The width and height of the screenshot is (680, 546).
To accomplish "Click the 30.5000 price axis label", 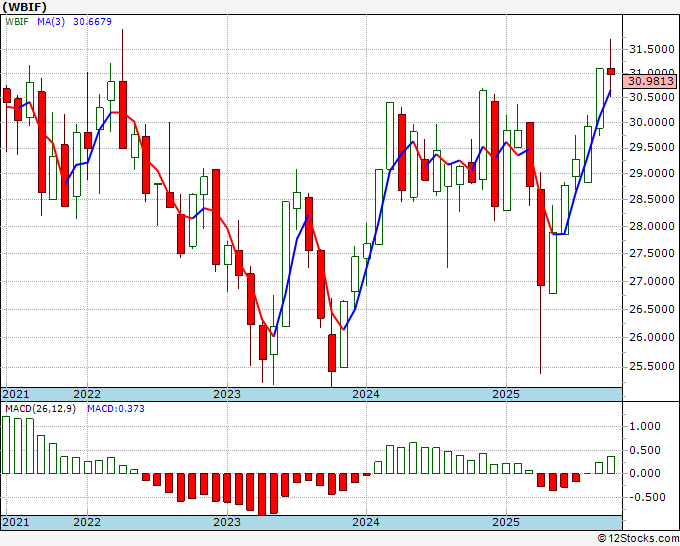I will [652, 97].
